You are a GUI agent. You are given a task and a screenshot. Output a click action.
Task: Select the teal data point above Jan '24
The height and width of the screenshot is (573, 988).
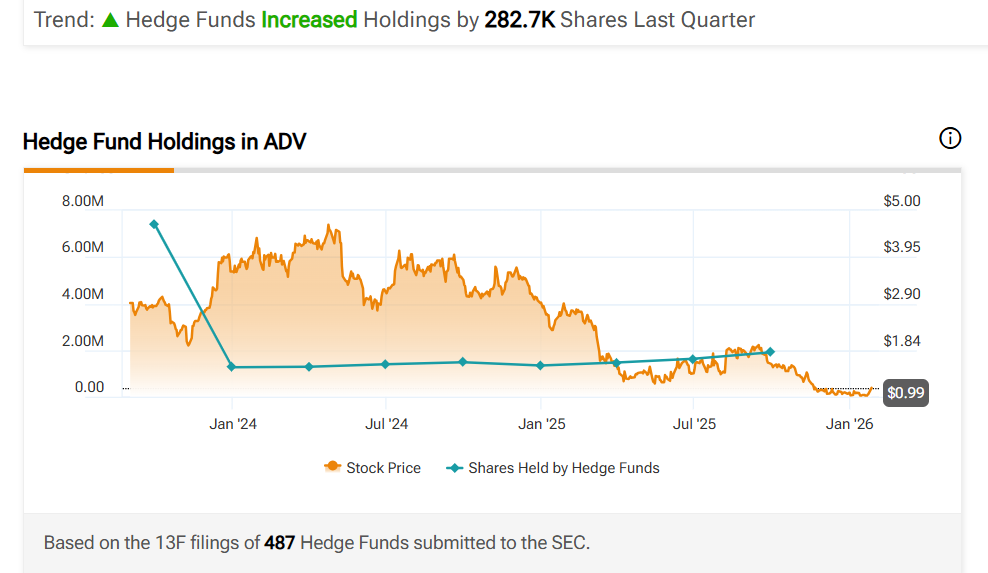(232, 367)
